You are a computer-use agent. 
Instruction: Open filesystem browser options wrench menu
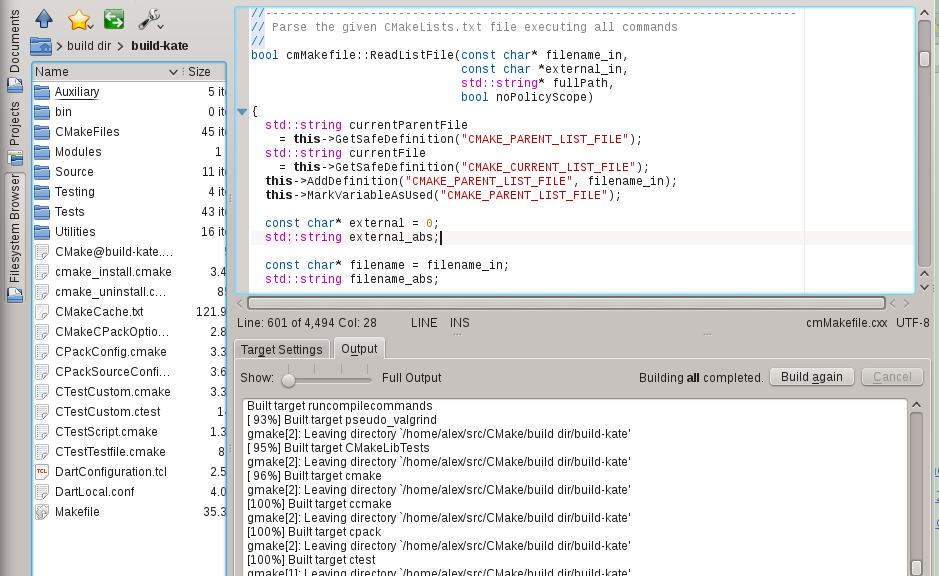tap(150, 18)
